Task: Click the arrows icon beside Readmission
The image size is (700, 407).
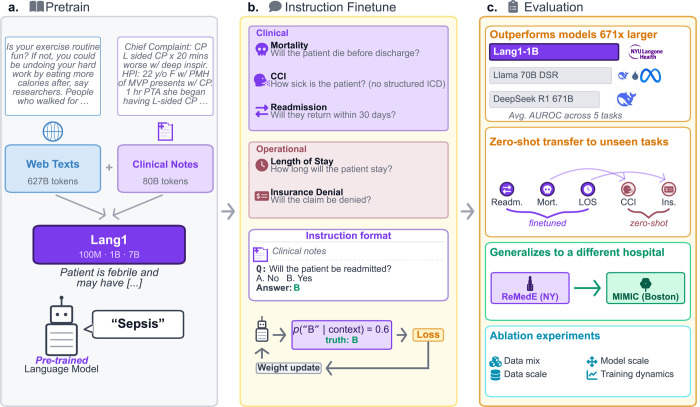Action: tap(262, 111)
